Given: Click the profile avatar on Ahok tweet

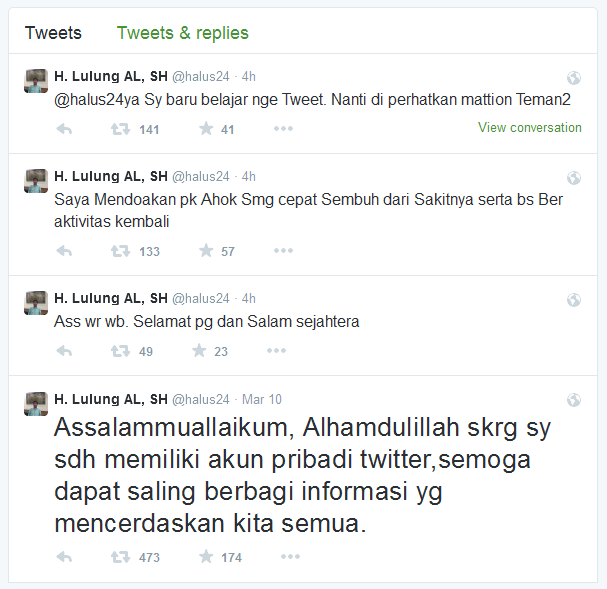Looking at the screenshot, I should (x=36, y=181).
